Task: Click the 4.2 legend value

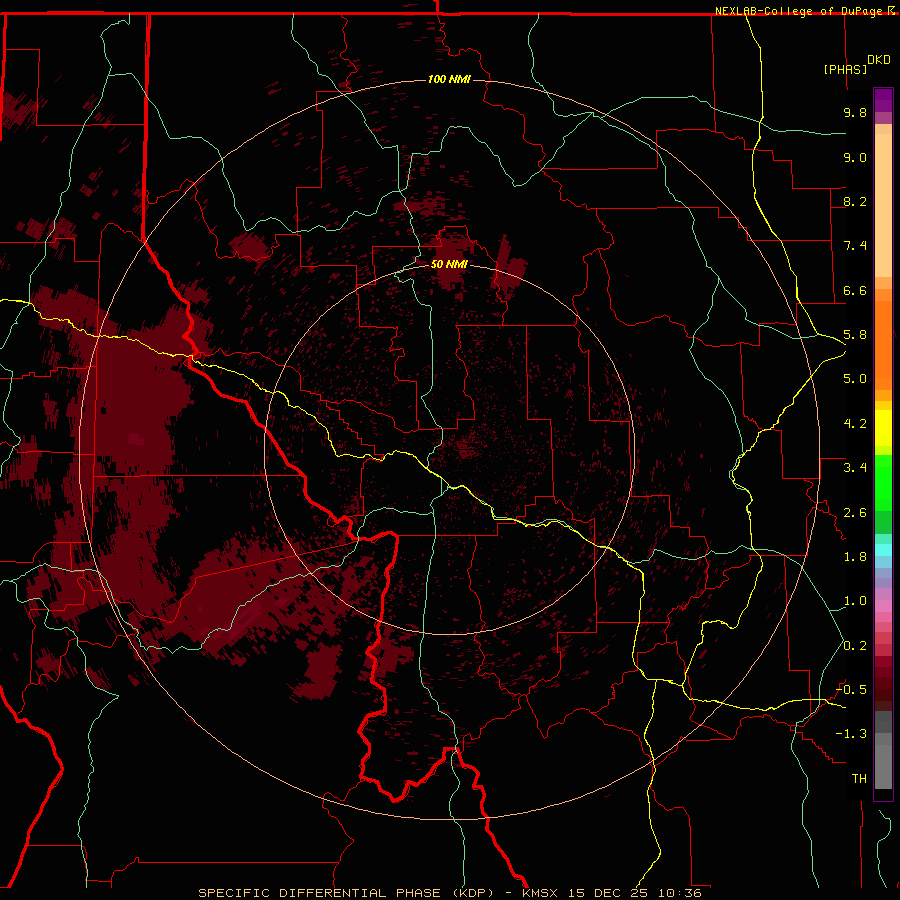Action: [855, 424]
